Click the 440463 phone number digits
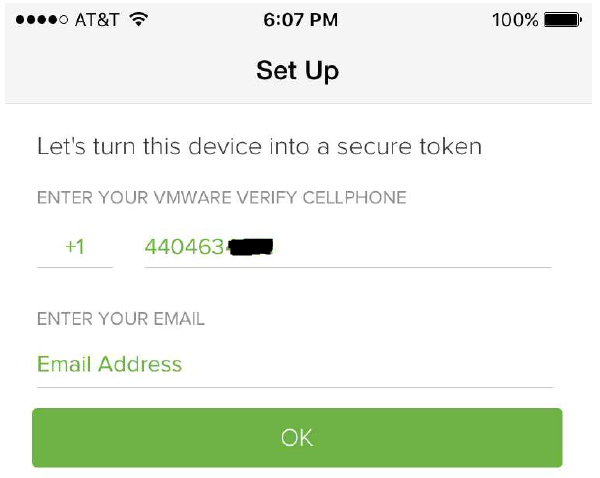Viewport: 600px width, 478px height. tap(185, 247)
